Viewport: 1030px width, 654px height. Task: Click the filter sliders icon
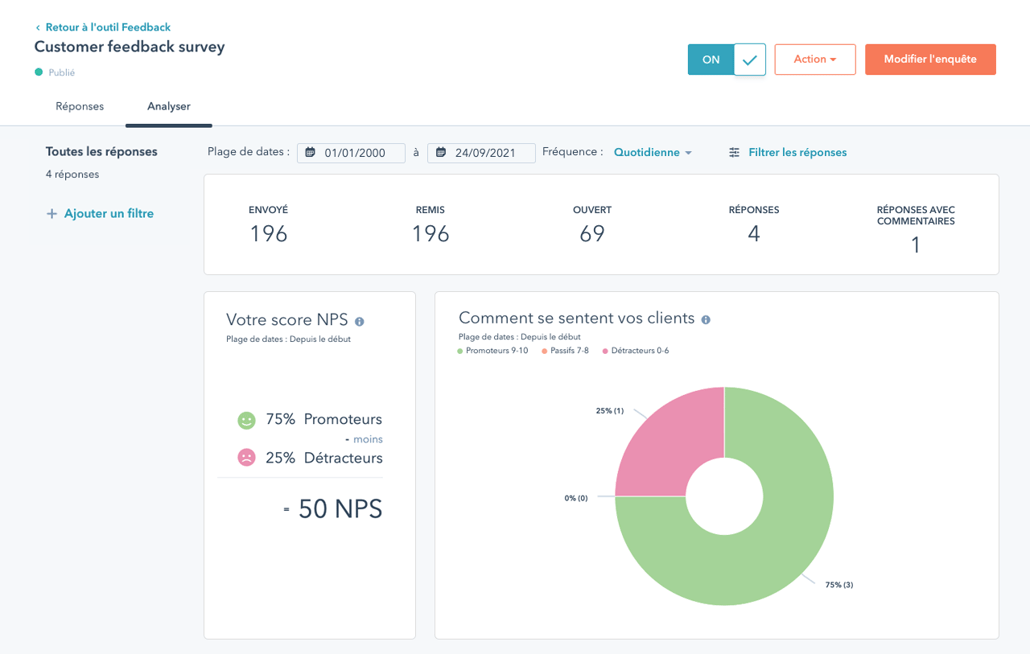(x=734, y=153)
